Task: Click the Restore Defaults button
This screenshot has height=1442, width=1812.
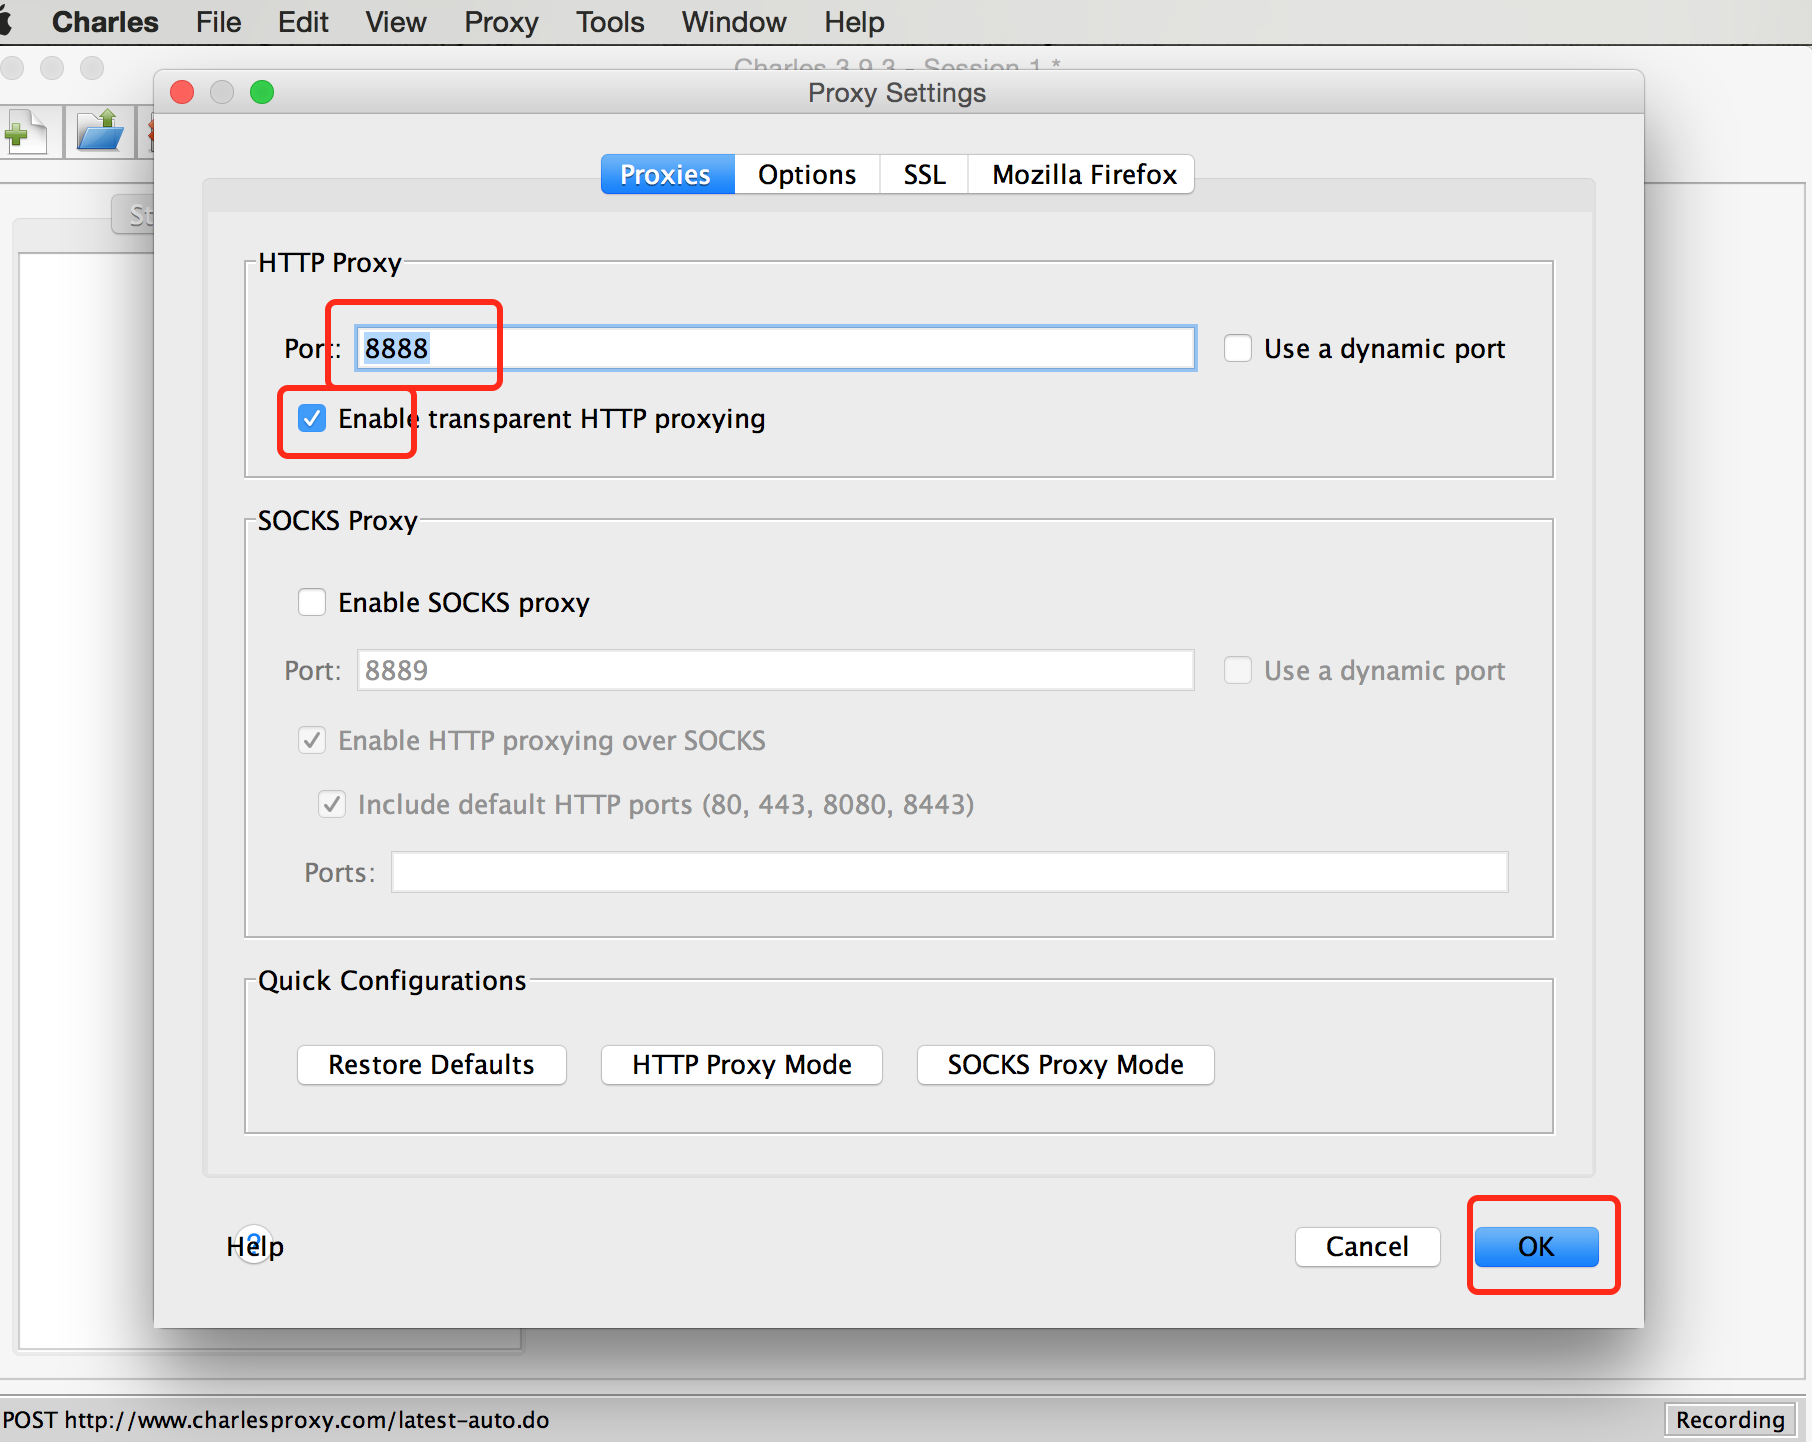Action: 431,1064
